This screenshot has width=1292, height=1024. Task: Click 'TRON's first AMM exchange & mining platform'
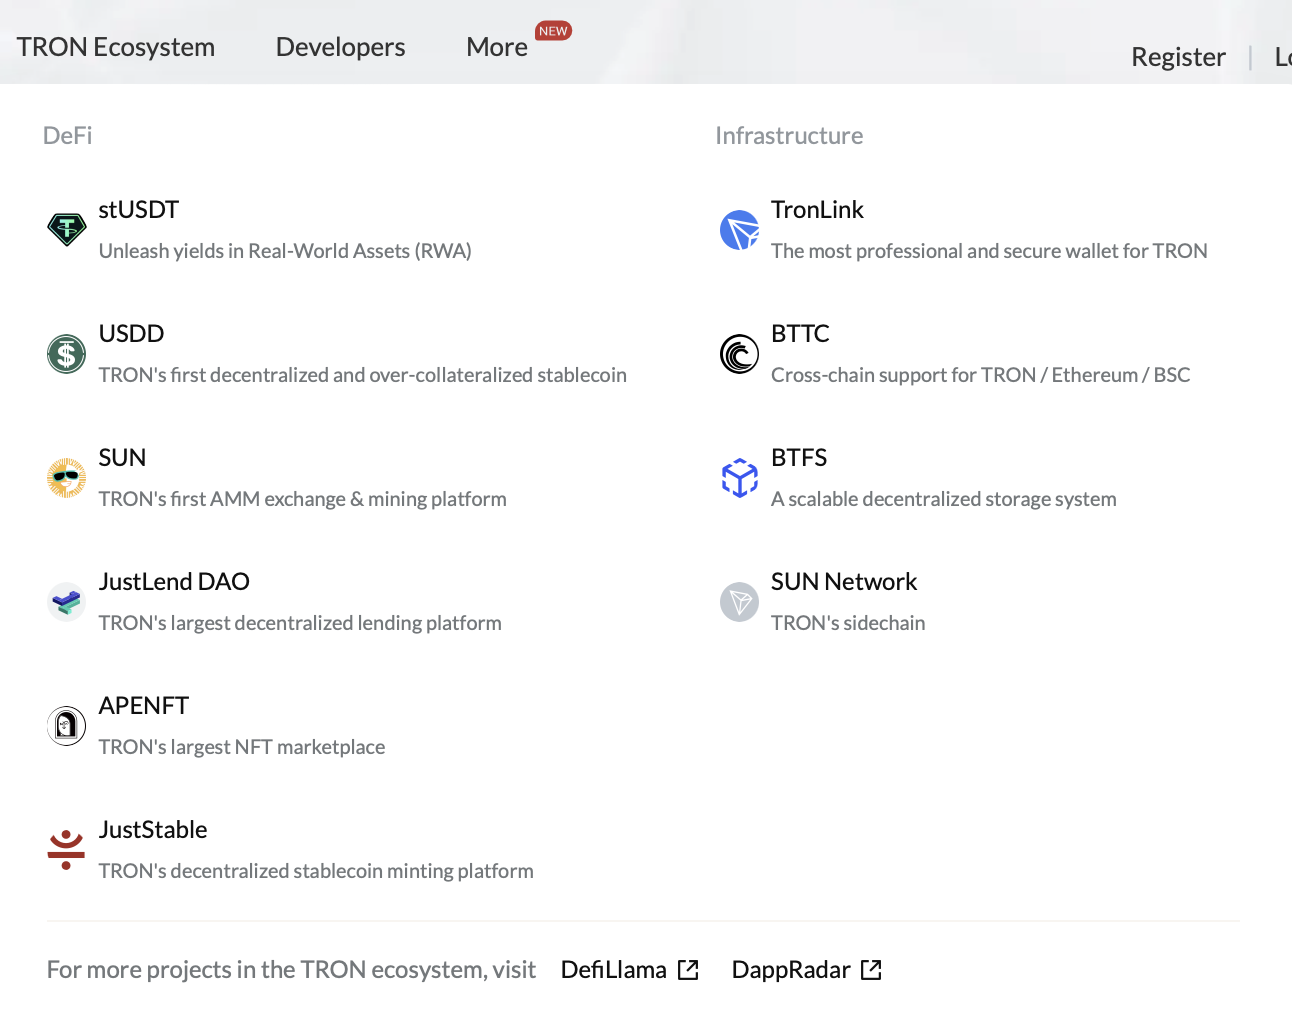pos(303,499)
